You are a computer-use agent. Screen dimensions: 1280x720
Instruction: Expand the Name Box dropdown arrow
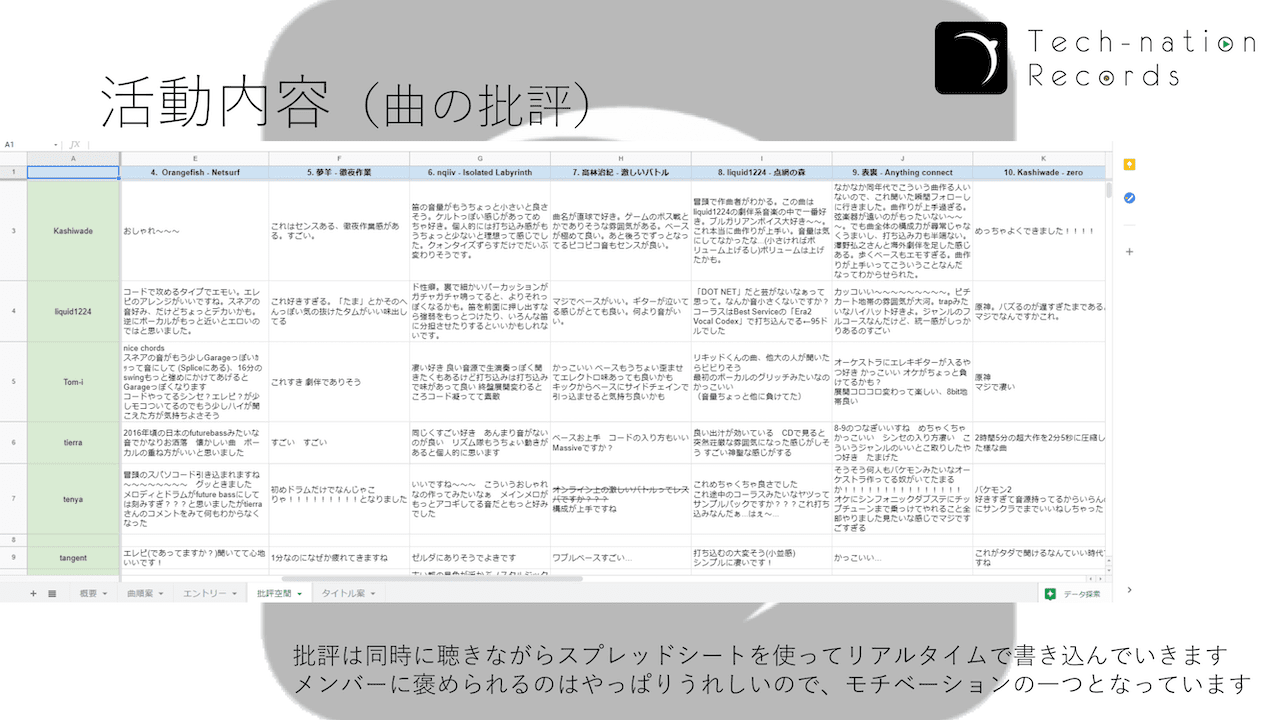[55, 145]
